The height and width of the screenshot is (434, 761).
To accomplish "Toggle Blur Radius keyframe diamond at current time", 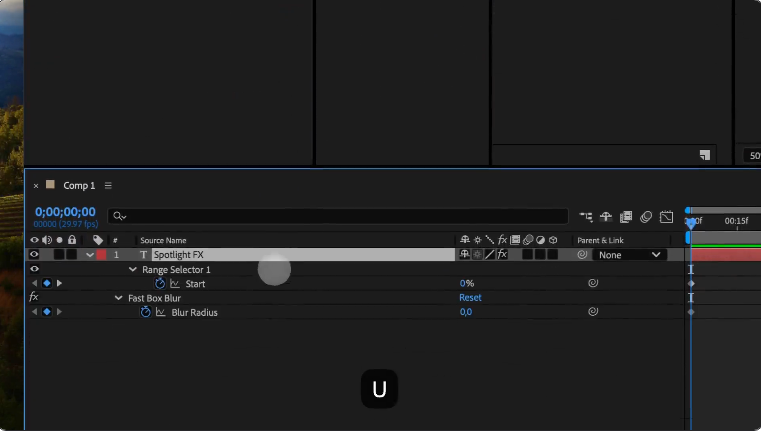I will pos(47,312).
